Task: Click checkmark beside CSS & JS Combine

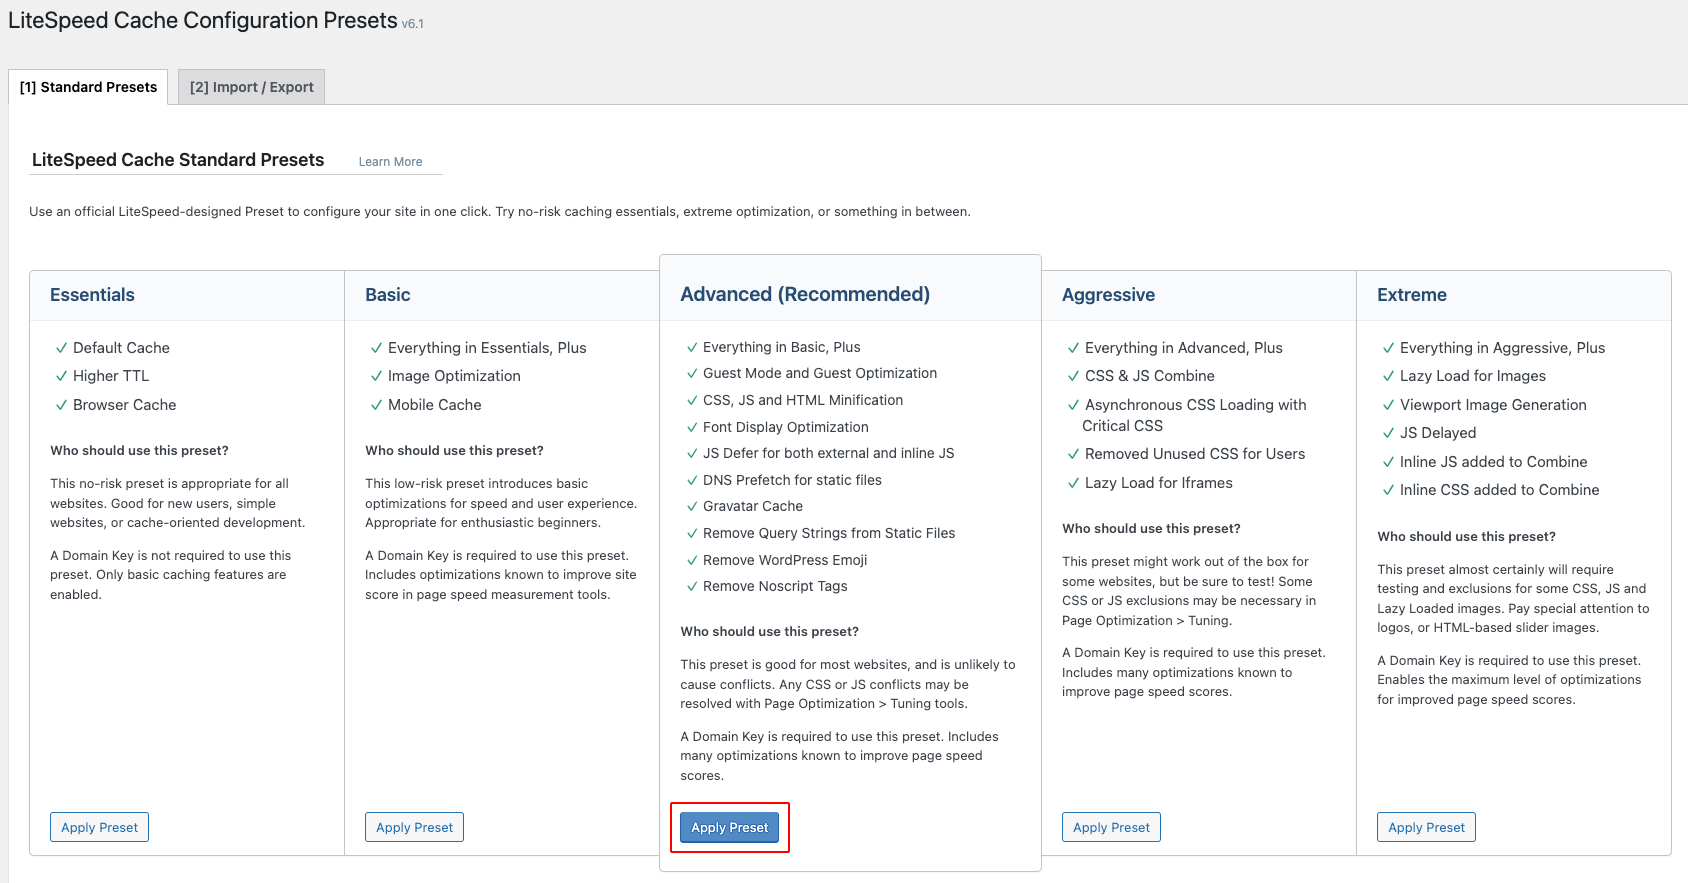Action: point(1073,377)
